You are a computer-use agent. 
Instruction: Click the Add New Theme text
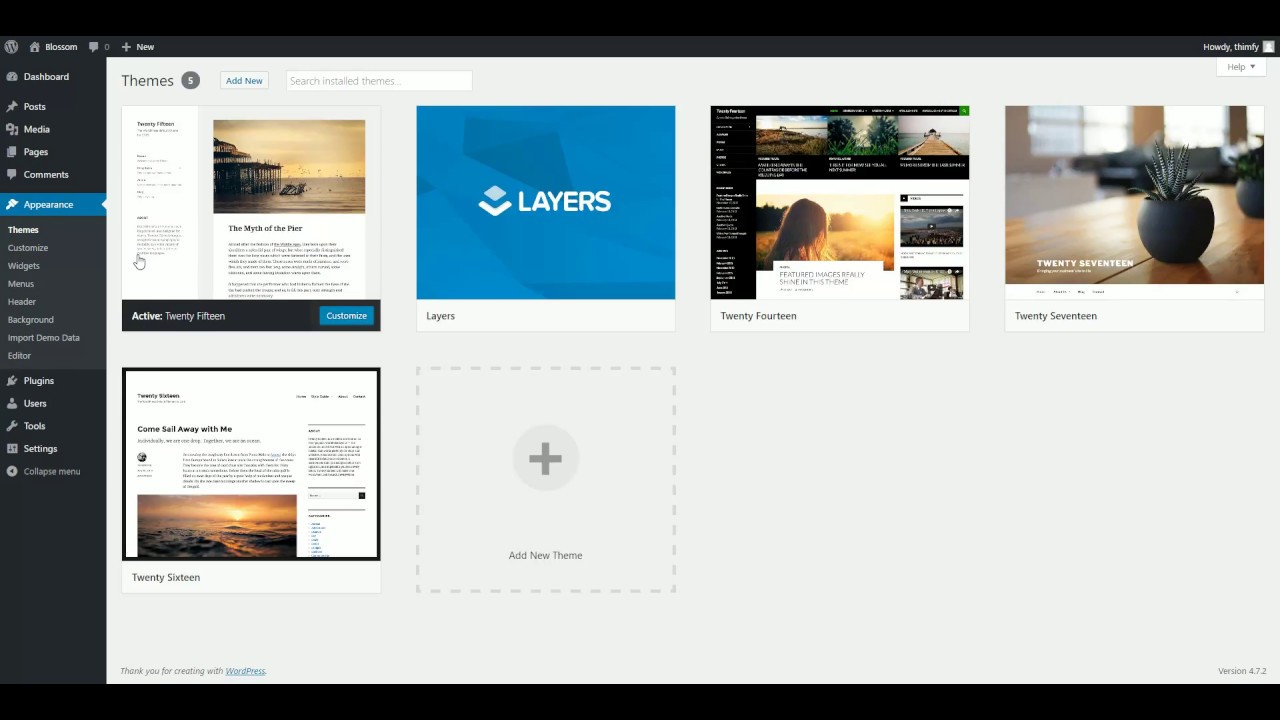tap(545, 556)
